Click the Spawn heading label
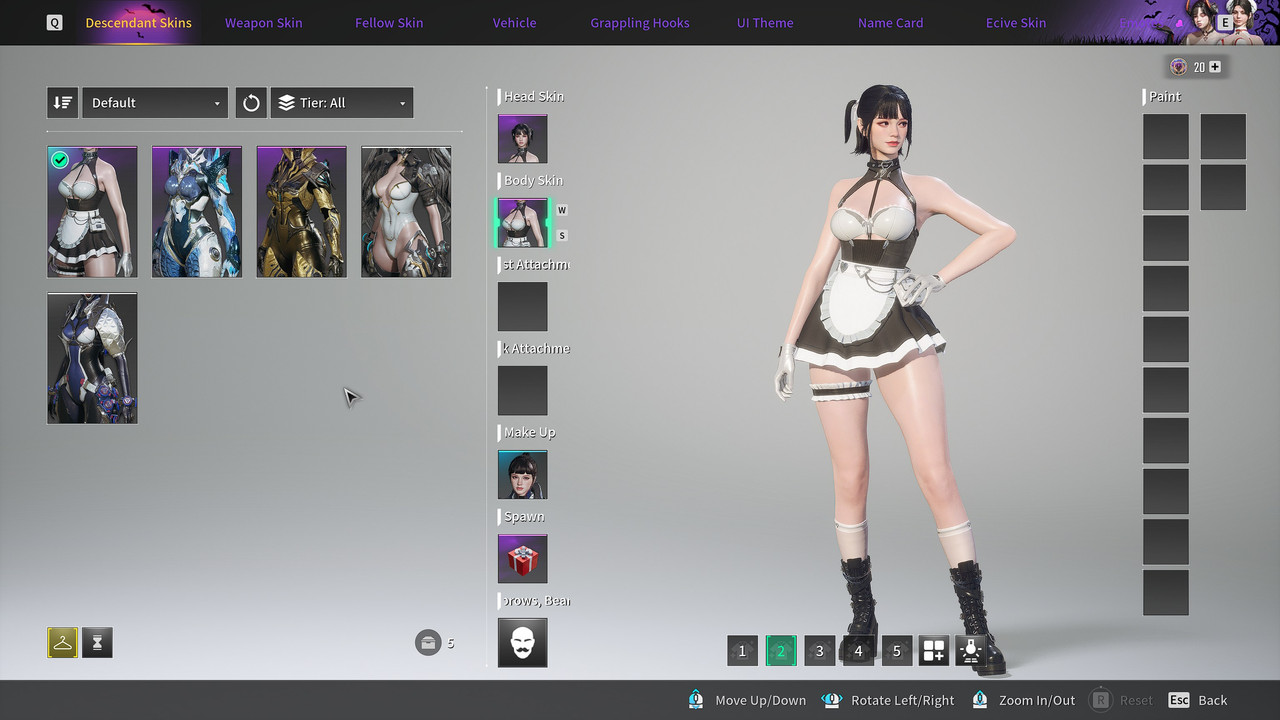 524,516
